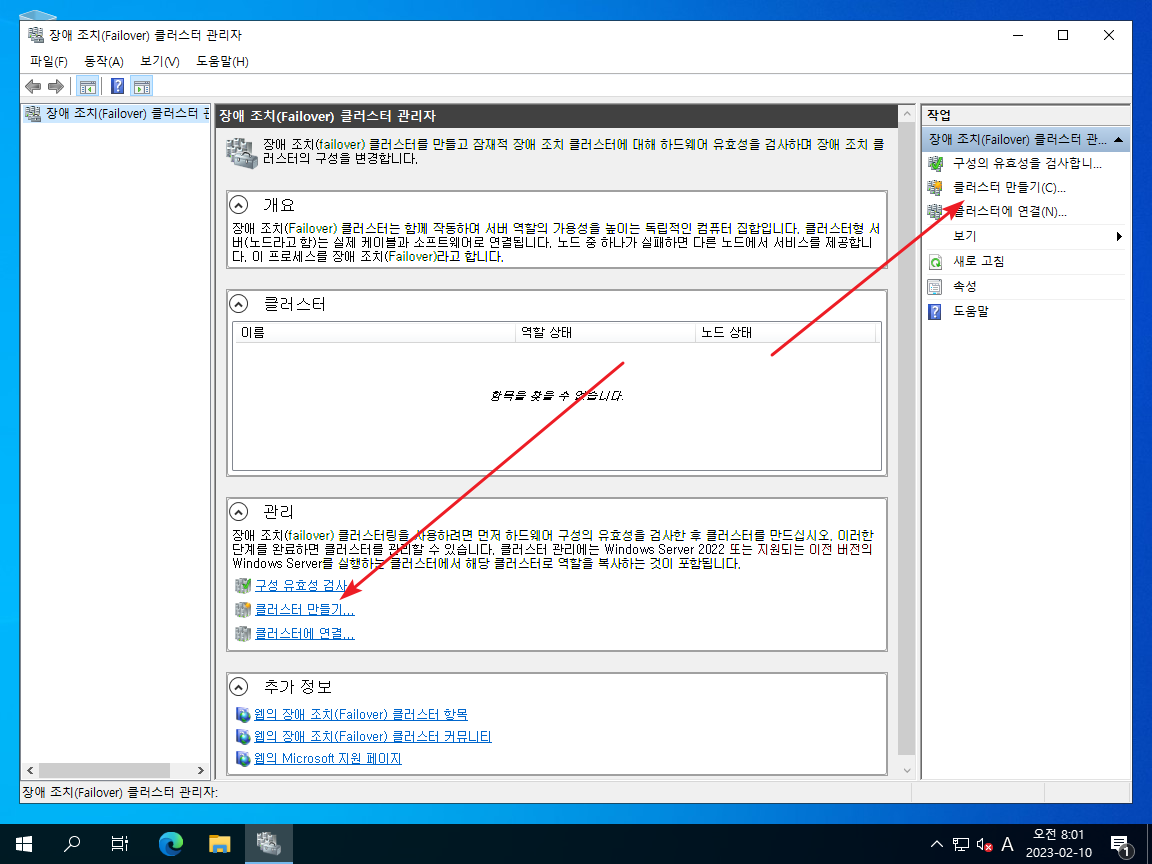
Task: Click the 구성의 유효성을 검사합니다... action text
Action: click(1027, 163)
